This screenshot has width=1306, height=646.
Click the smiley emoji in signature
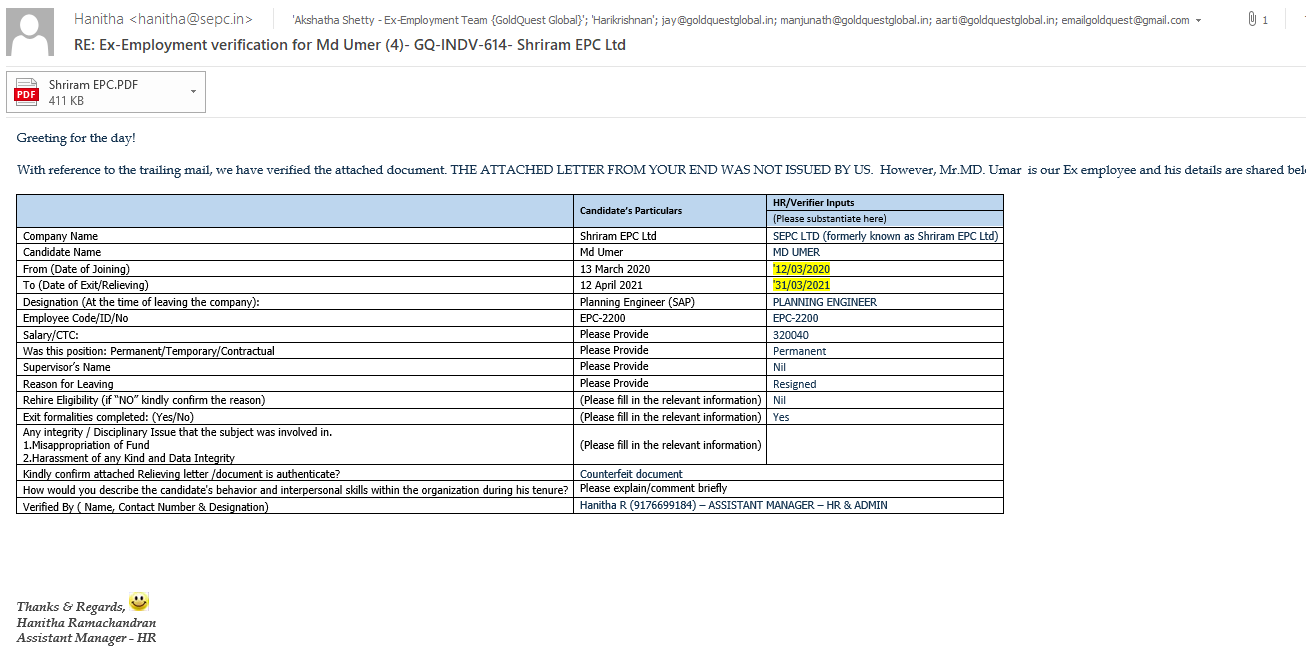[139, 602]
